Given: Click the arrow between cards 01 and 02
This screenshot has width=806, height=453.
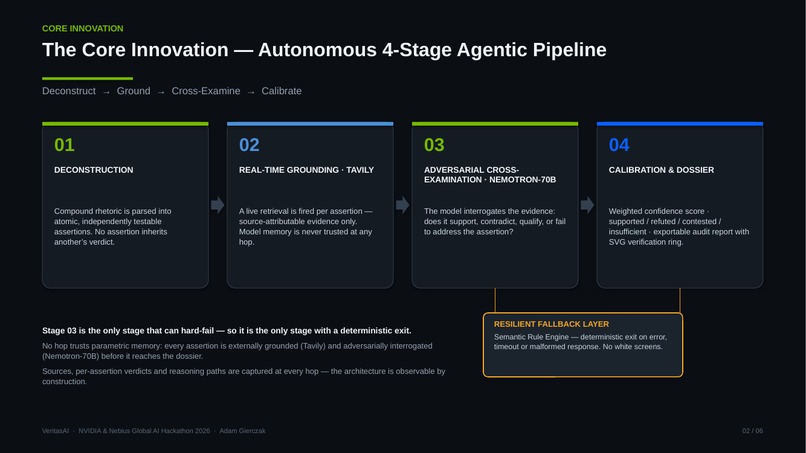Looking at the screenshot, I should pos(218,205).
